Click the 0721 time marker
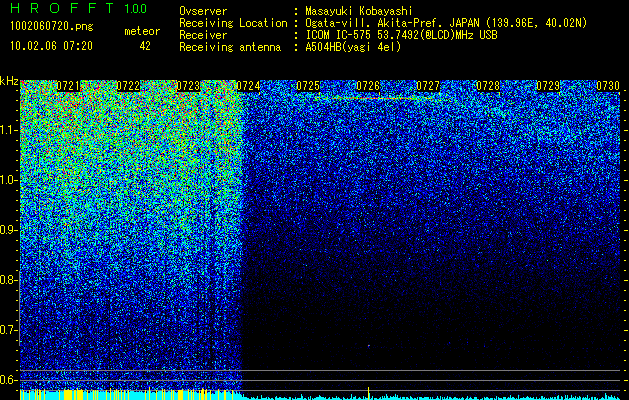Screen dimensions: 629x400 click(69, 86)
